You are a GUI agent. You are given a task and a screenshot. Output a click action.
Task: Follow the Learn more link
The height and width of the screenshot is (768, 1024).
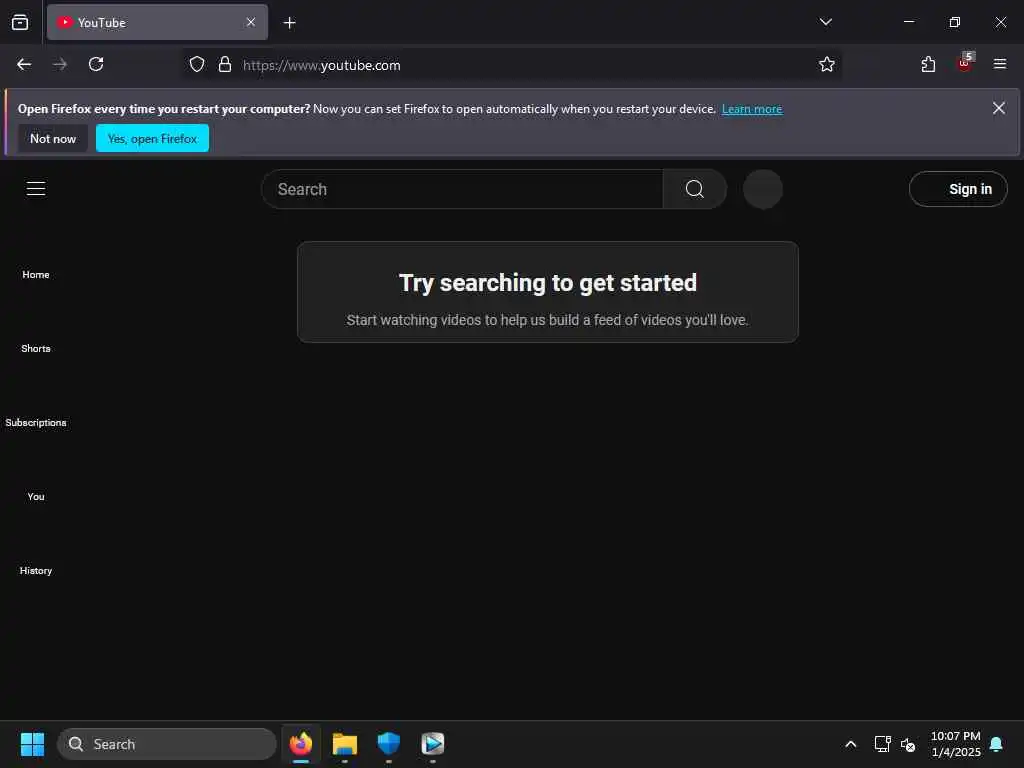tap(752, 109)
